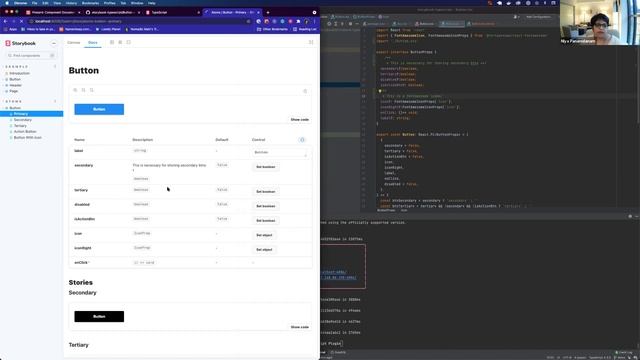Reset controls using the table header icon
Screen dimensions: 640x360
[x=302, y=140]
